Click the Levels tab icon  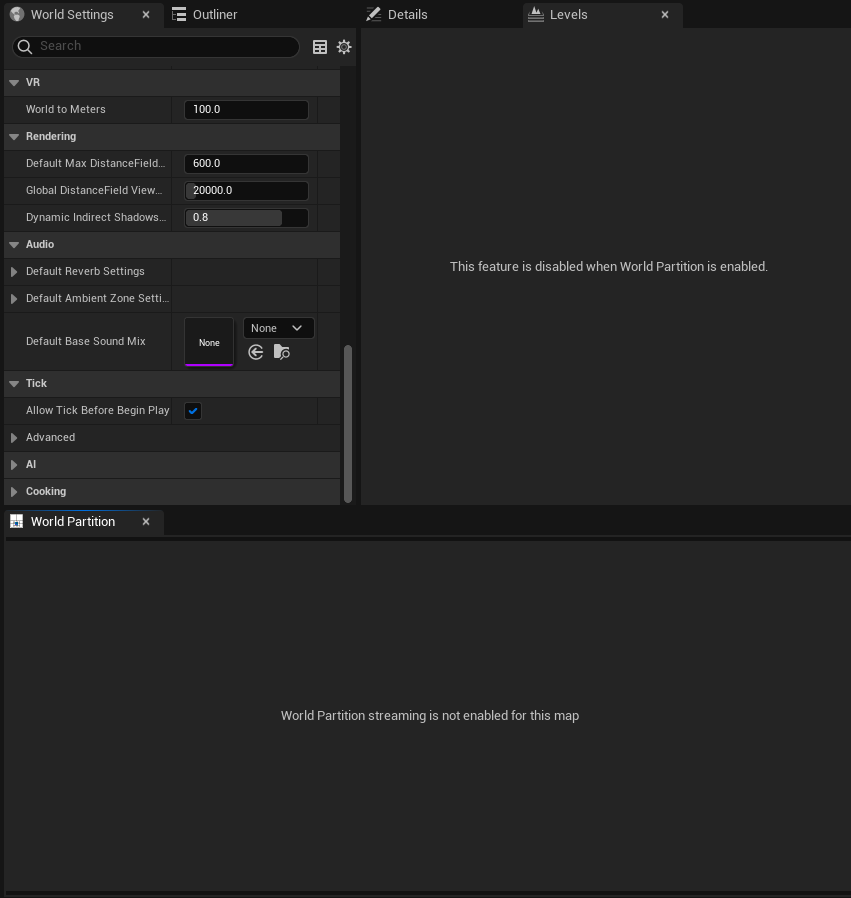click(535, 14)
